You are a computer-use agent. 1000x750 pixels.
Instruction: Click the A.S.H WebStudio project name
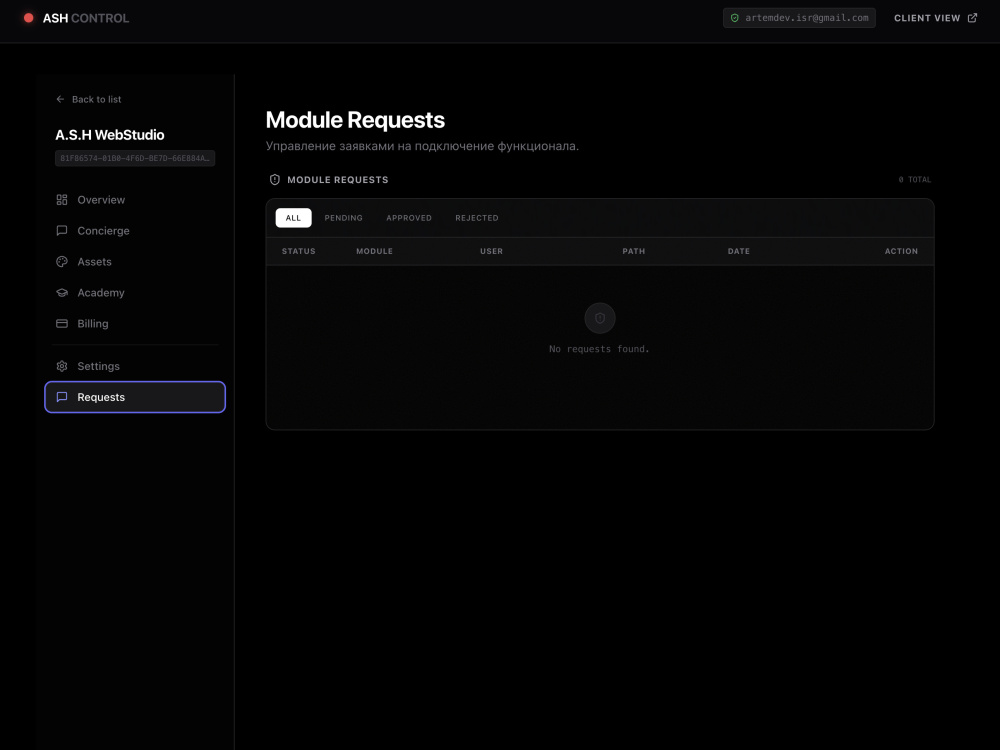tap(110, 135)
